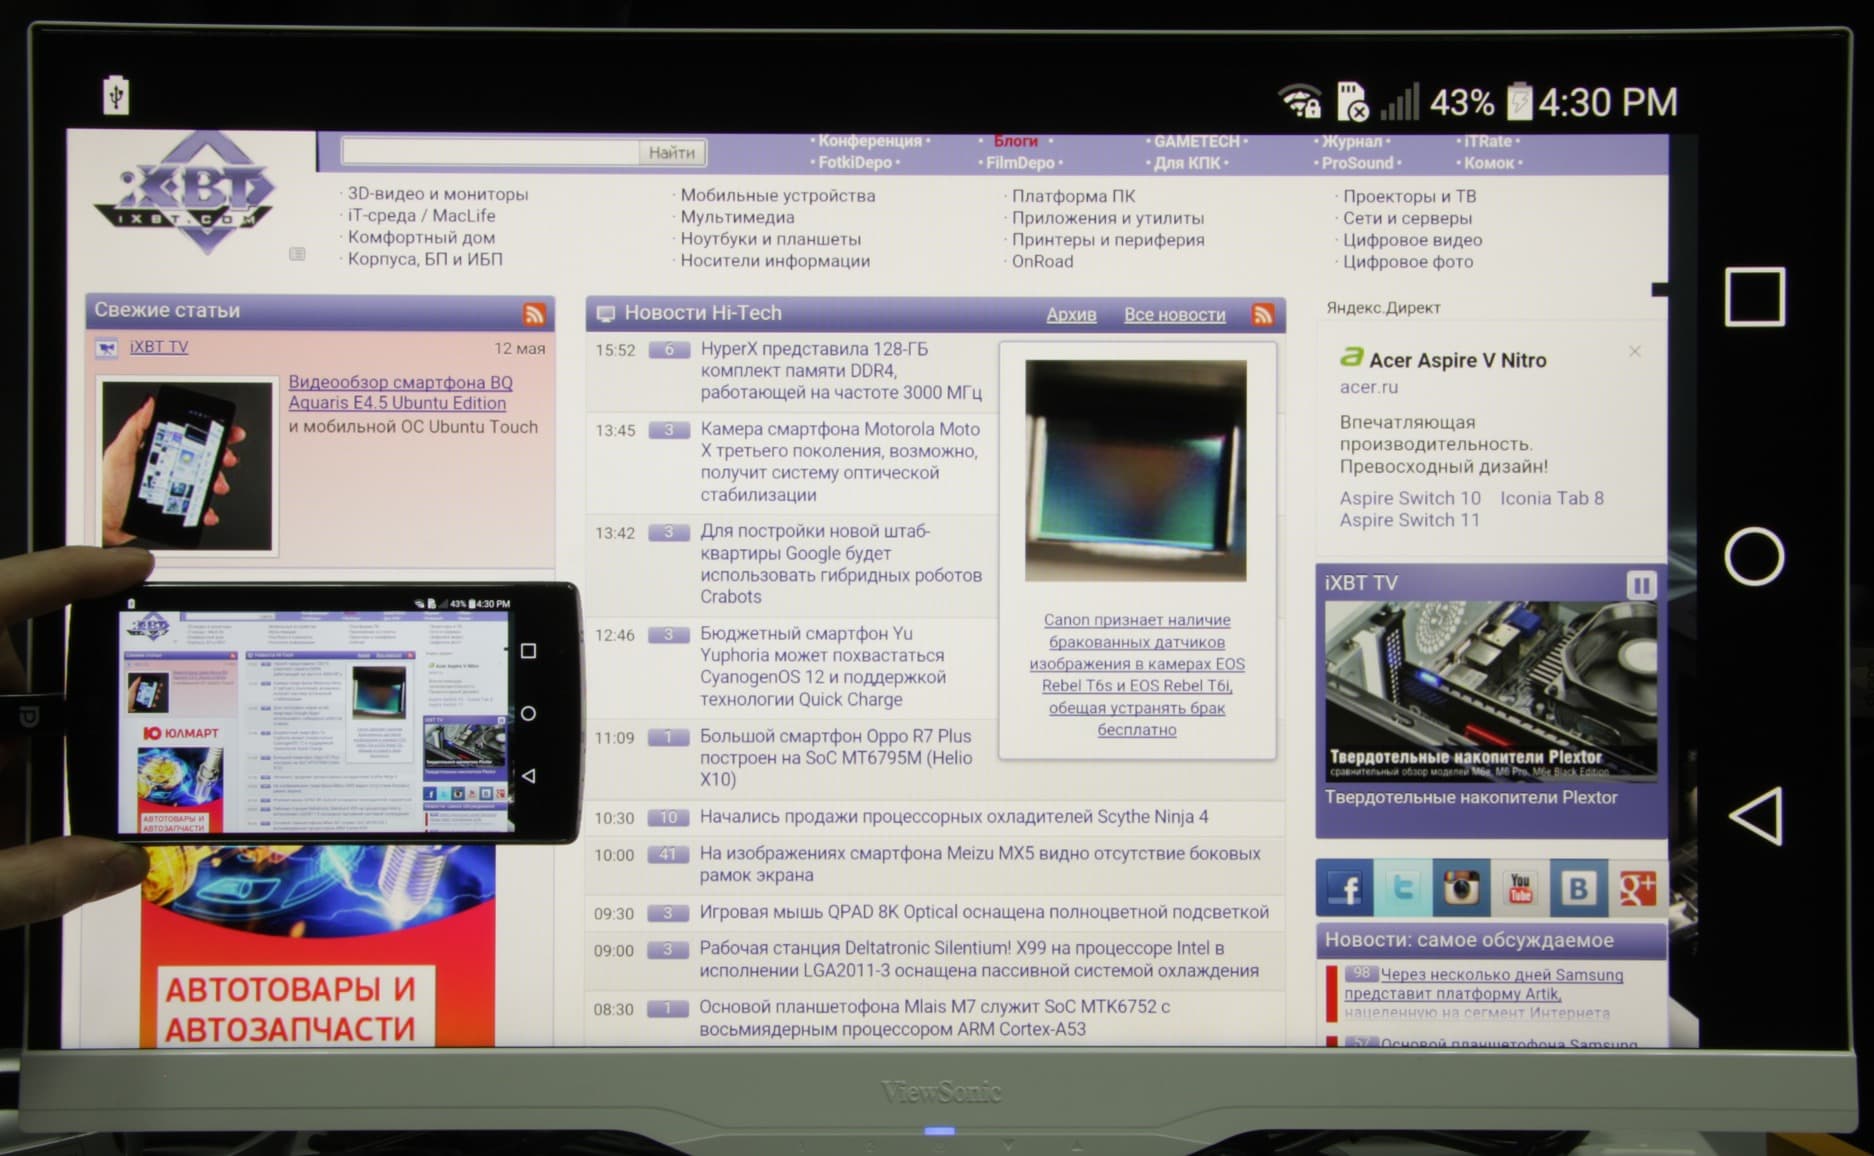1874x1156 pixels.
Task: Open the Oppo R7 Plus news item
Action: (x=836, y=757)
